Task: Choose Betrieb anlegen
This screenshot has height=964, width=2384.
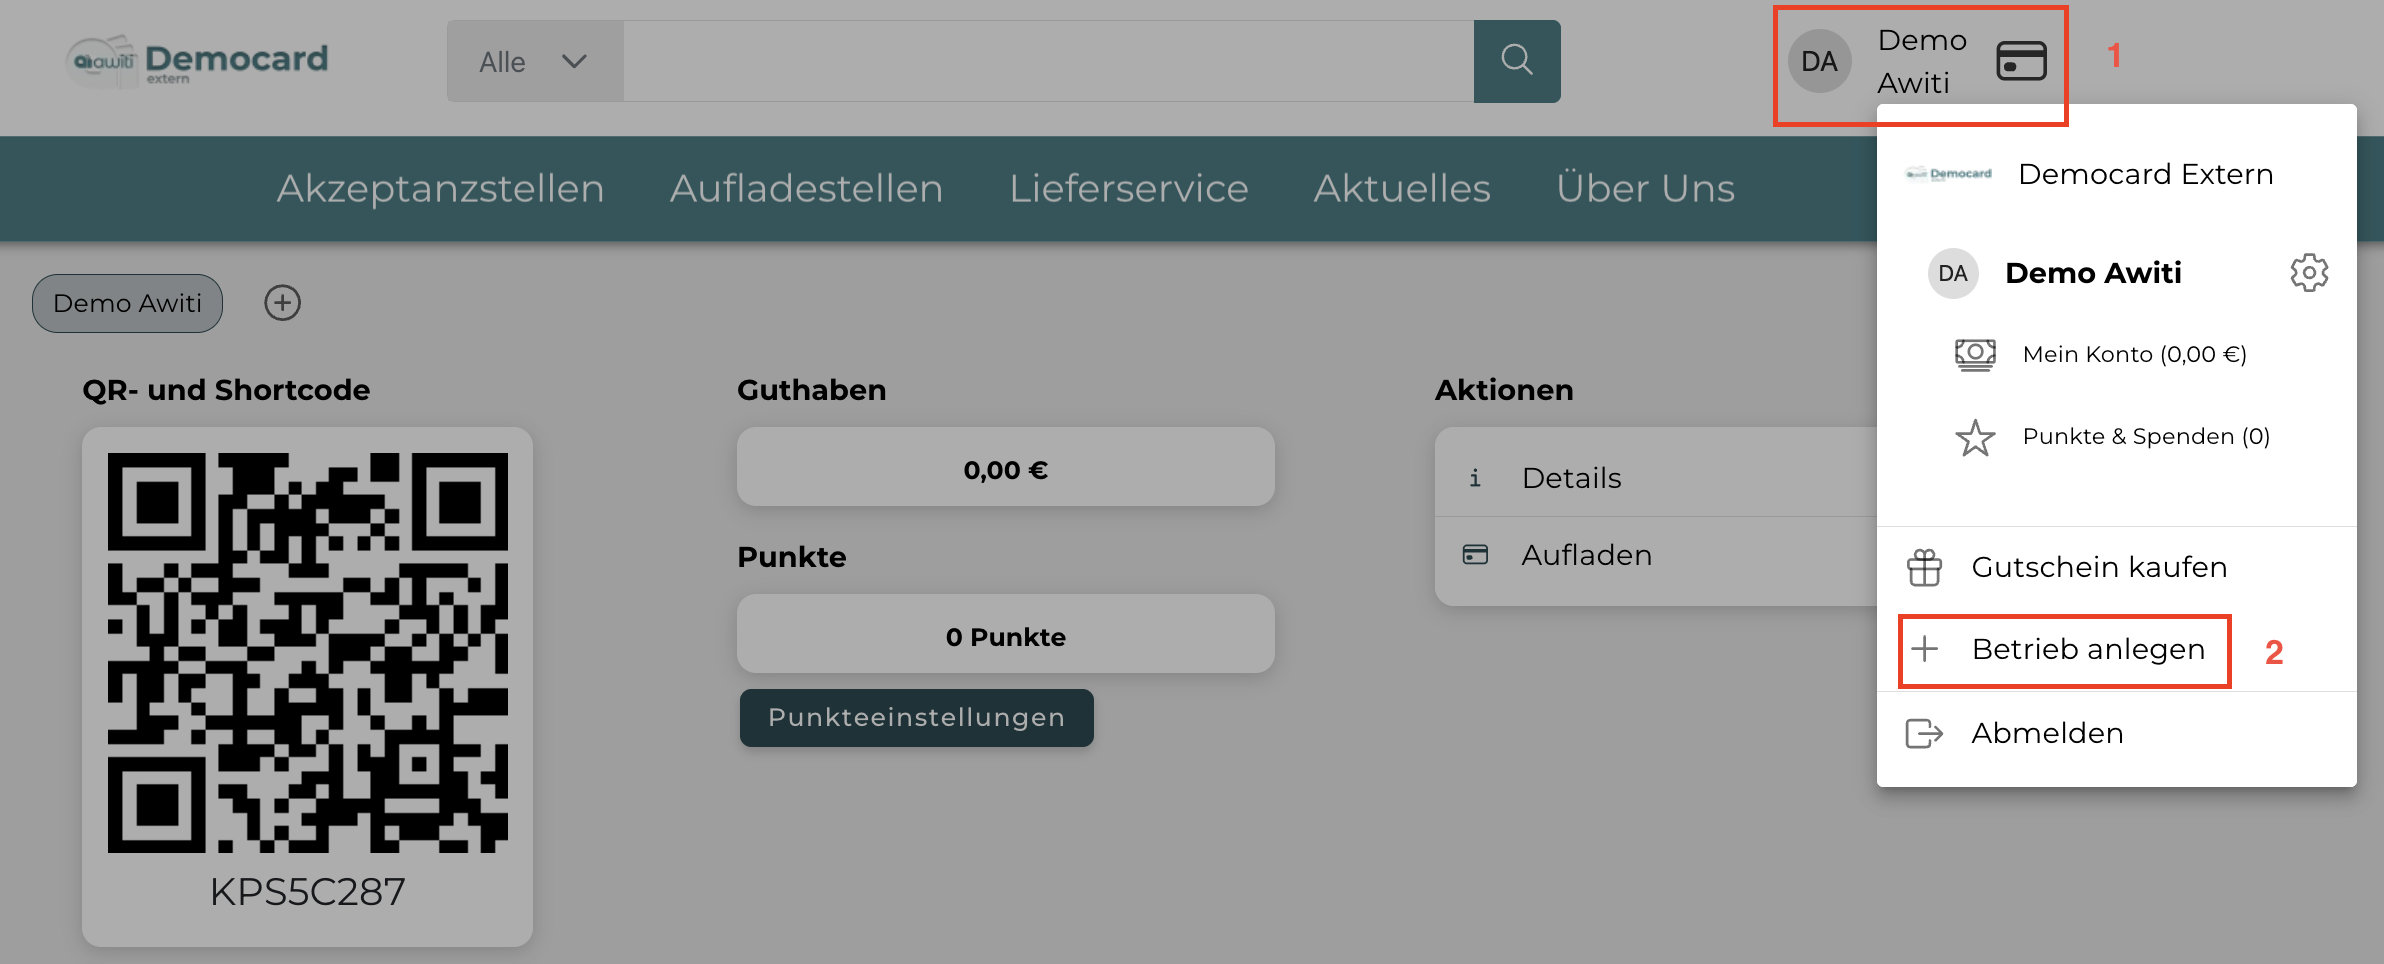Action: [2088, 650]
